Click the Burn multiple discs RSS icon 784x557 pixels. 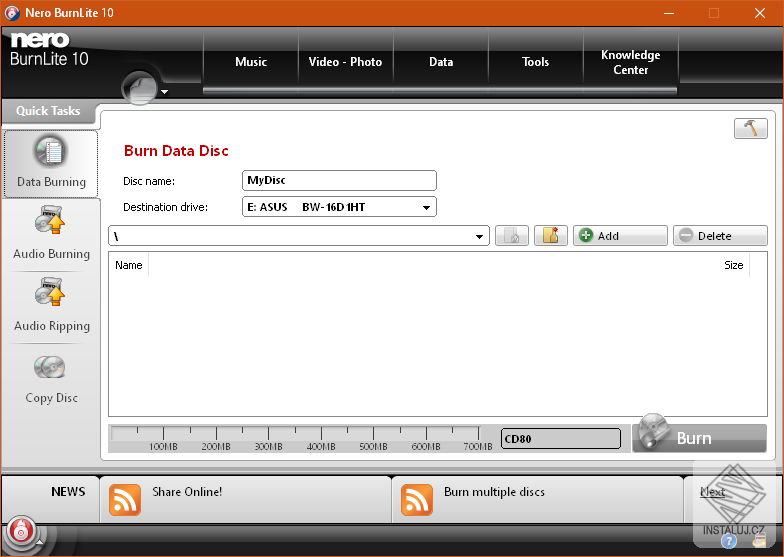[416, 500]
